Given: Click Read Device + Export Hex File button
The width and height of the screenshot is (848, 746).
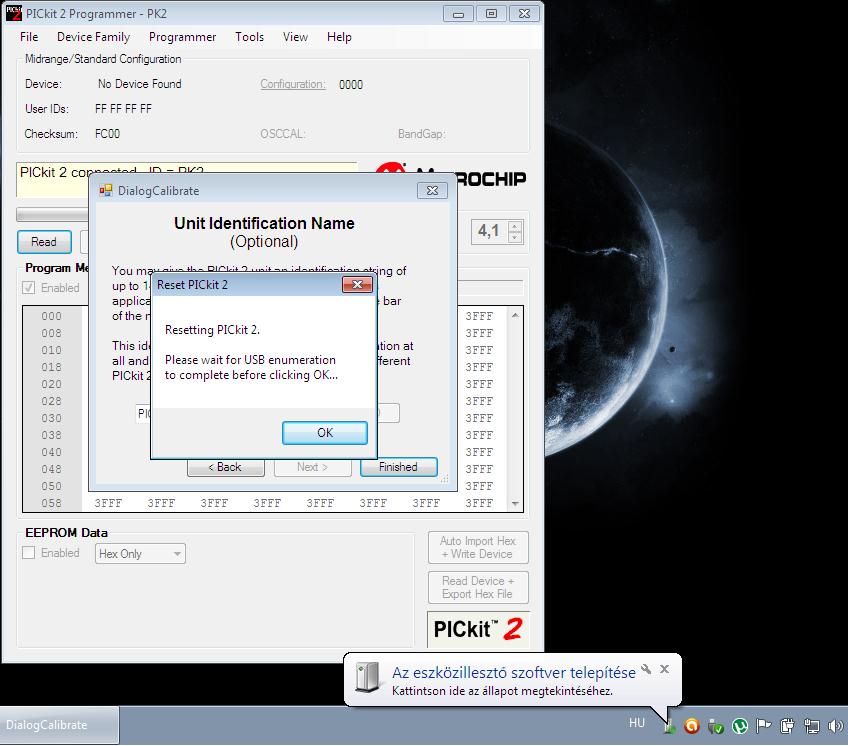Looking at the screenshot, I should point(478,587).
